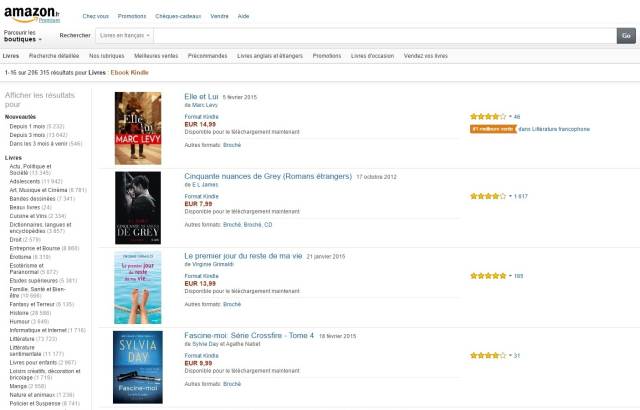This screenshot has height=410, width=640.
Task: Open Vendez vos livres
Action: 426,56
